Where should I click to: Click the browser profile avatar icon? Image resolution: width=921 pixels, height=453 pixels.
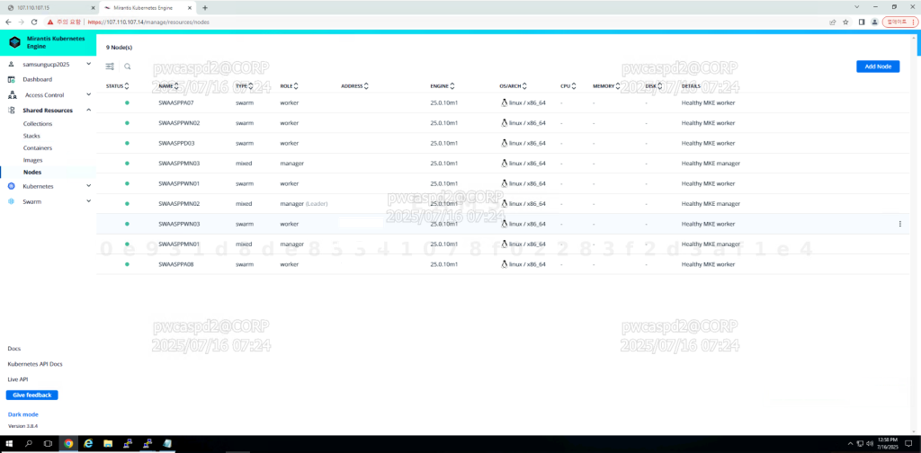(x=875, y=22)
